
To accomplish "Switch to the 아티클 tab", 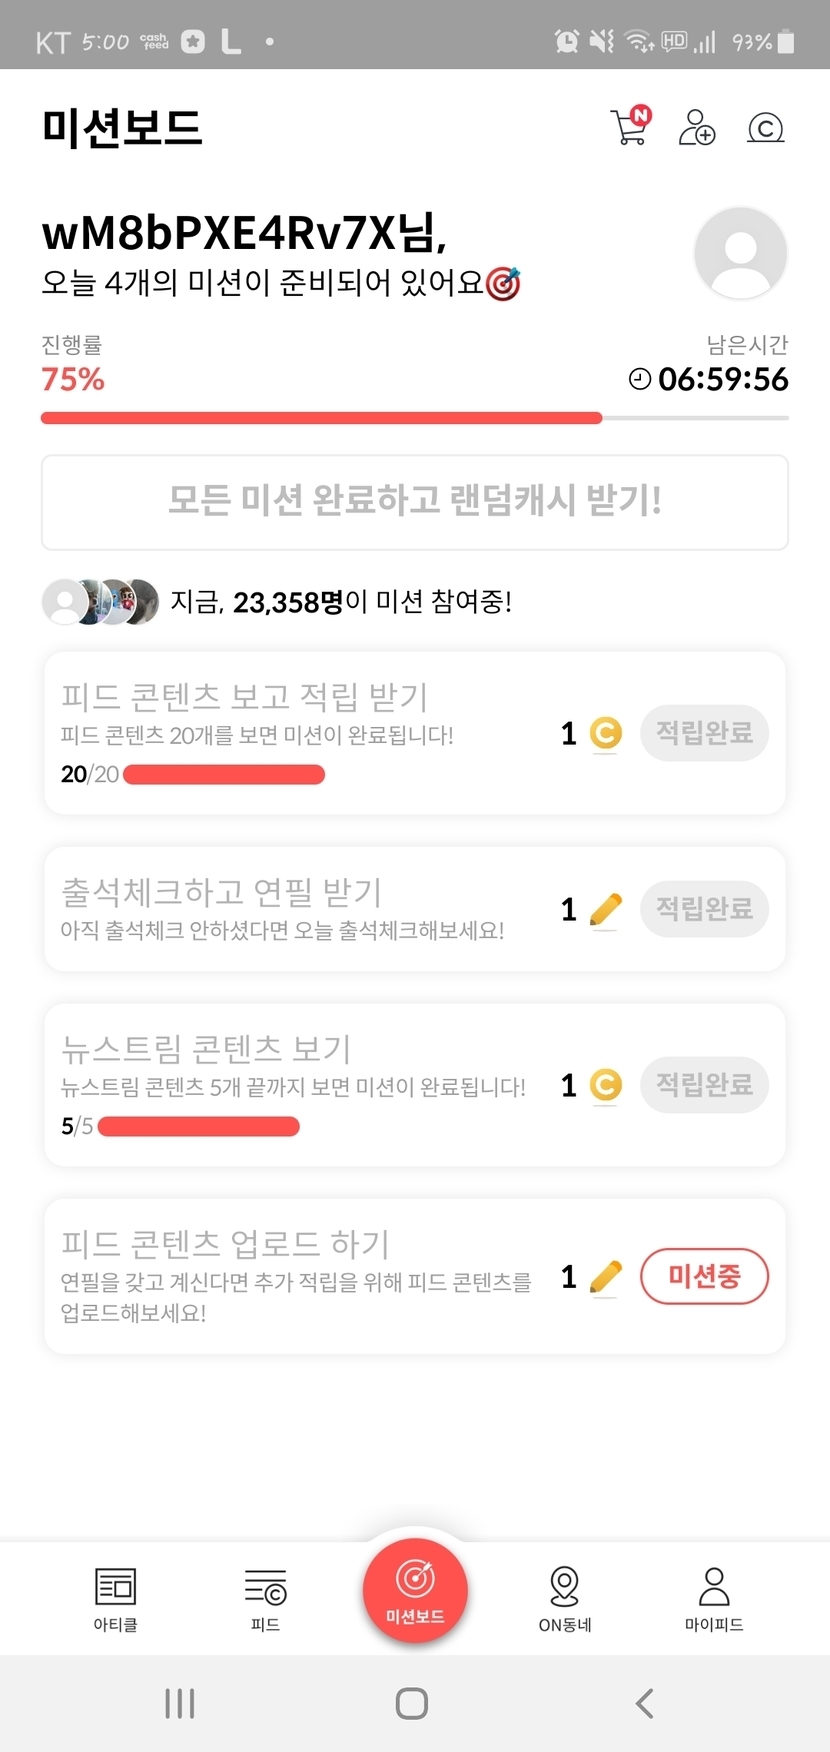I will [x=115, y=1598].
